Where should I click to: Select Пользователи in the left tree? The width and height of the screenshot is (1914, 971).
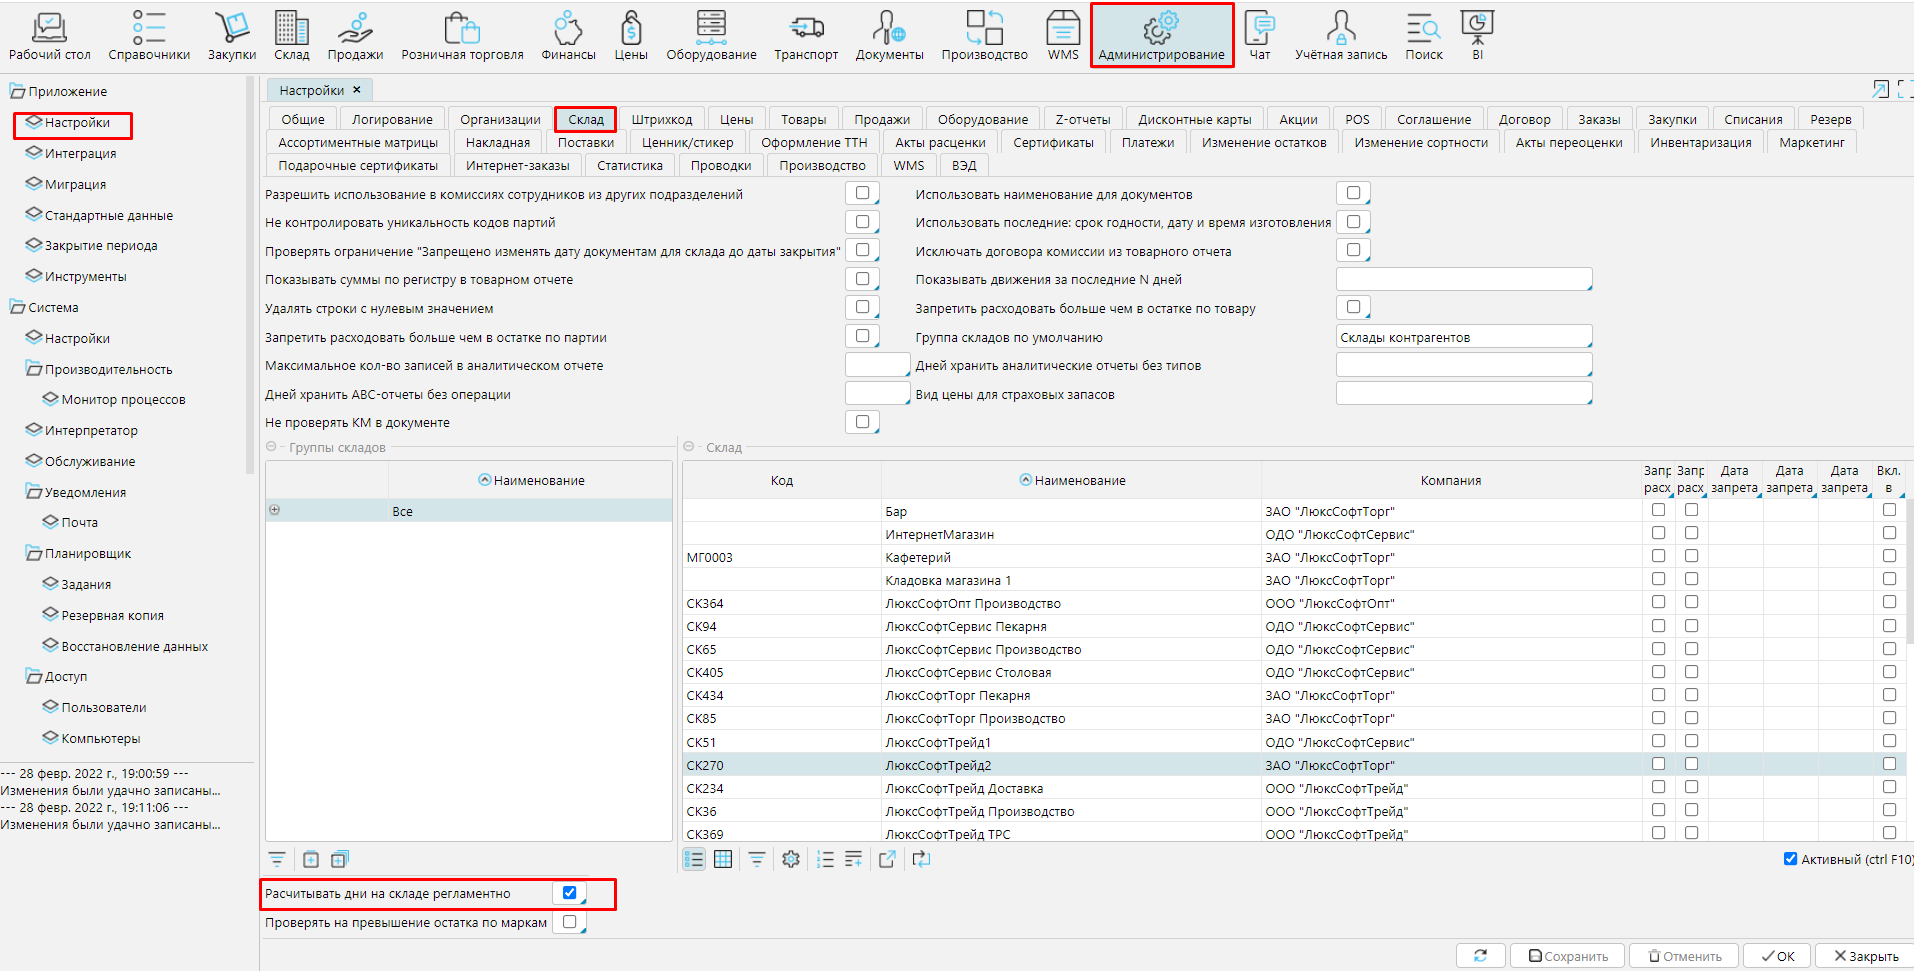pos(104,707)
